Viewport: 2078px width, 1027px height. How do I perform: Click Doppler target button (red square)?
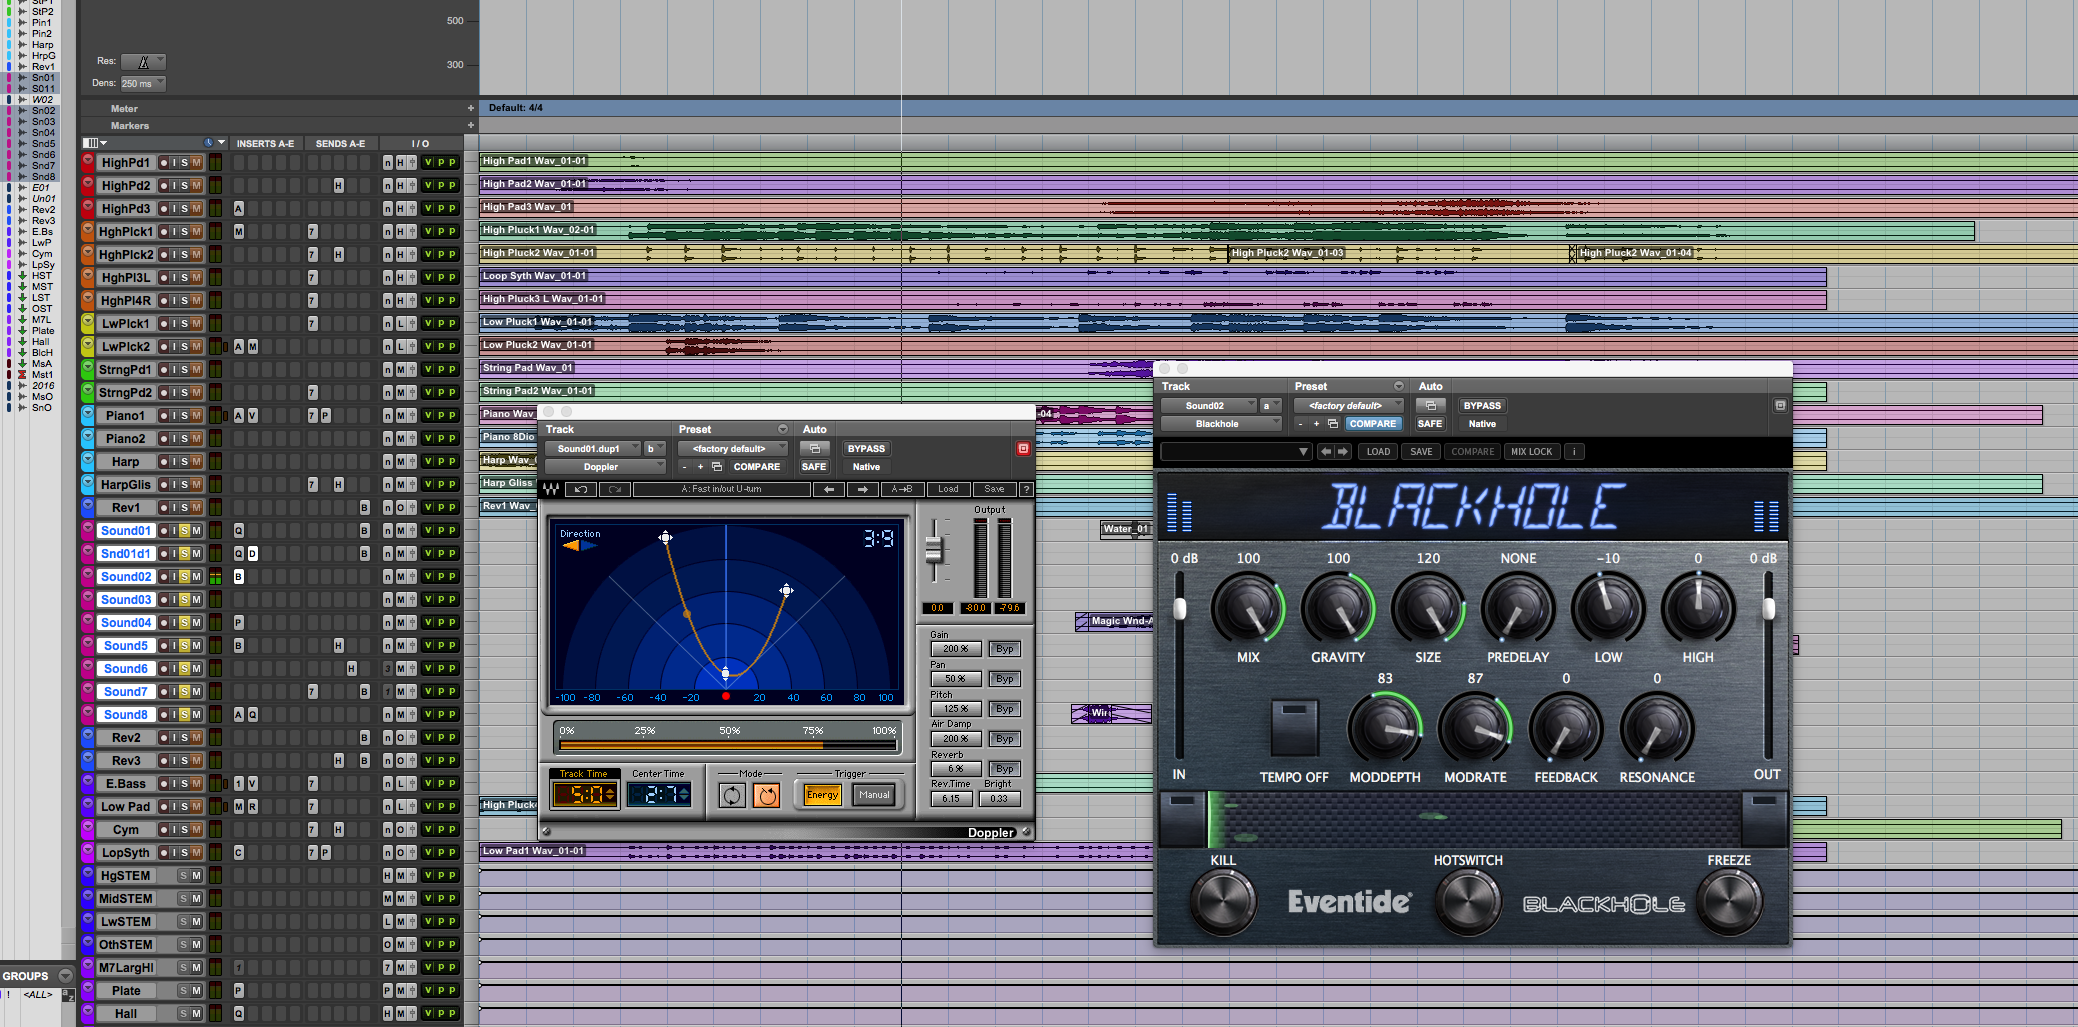coord(1023,449)
